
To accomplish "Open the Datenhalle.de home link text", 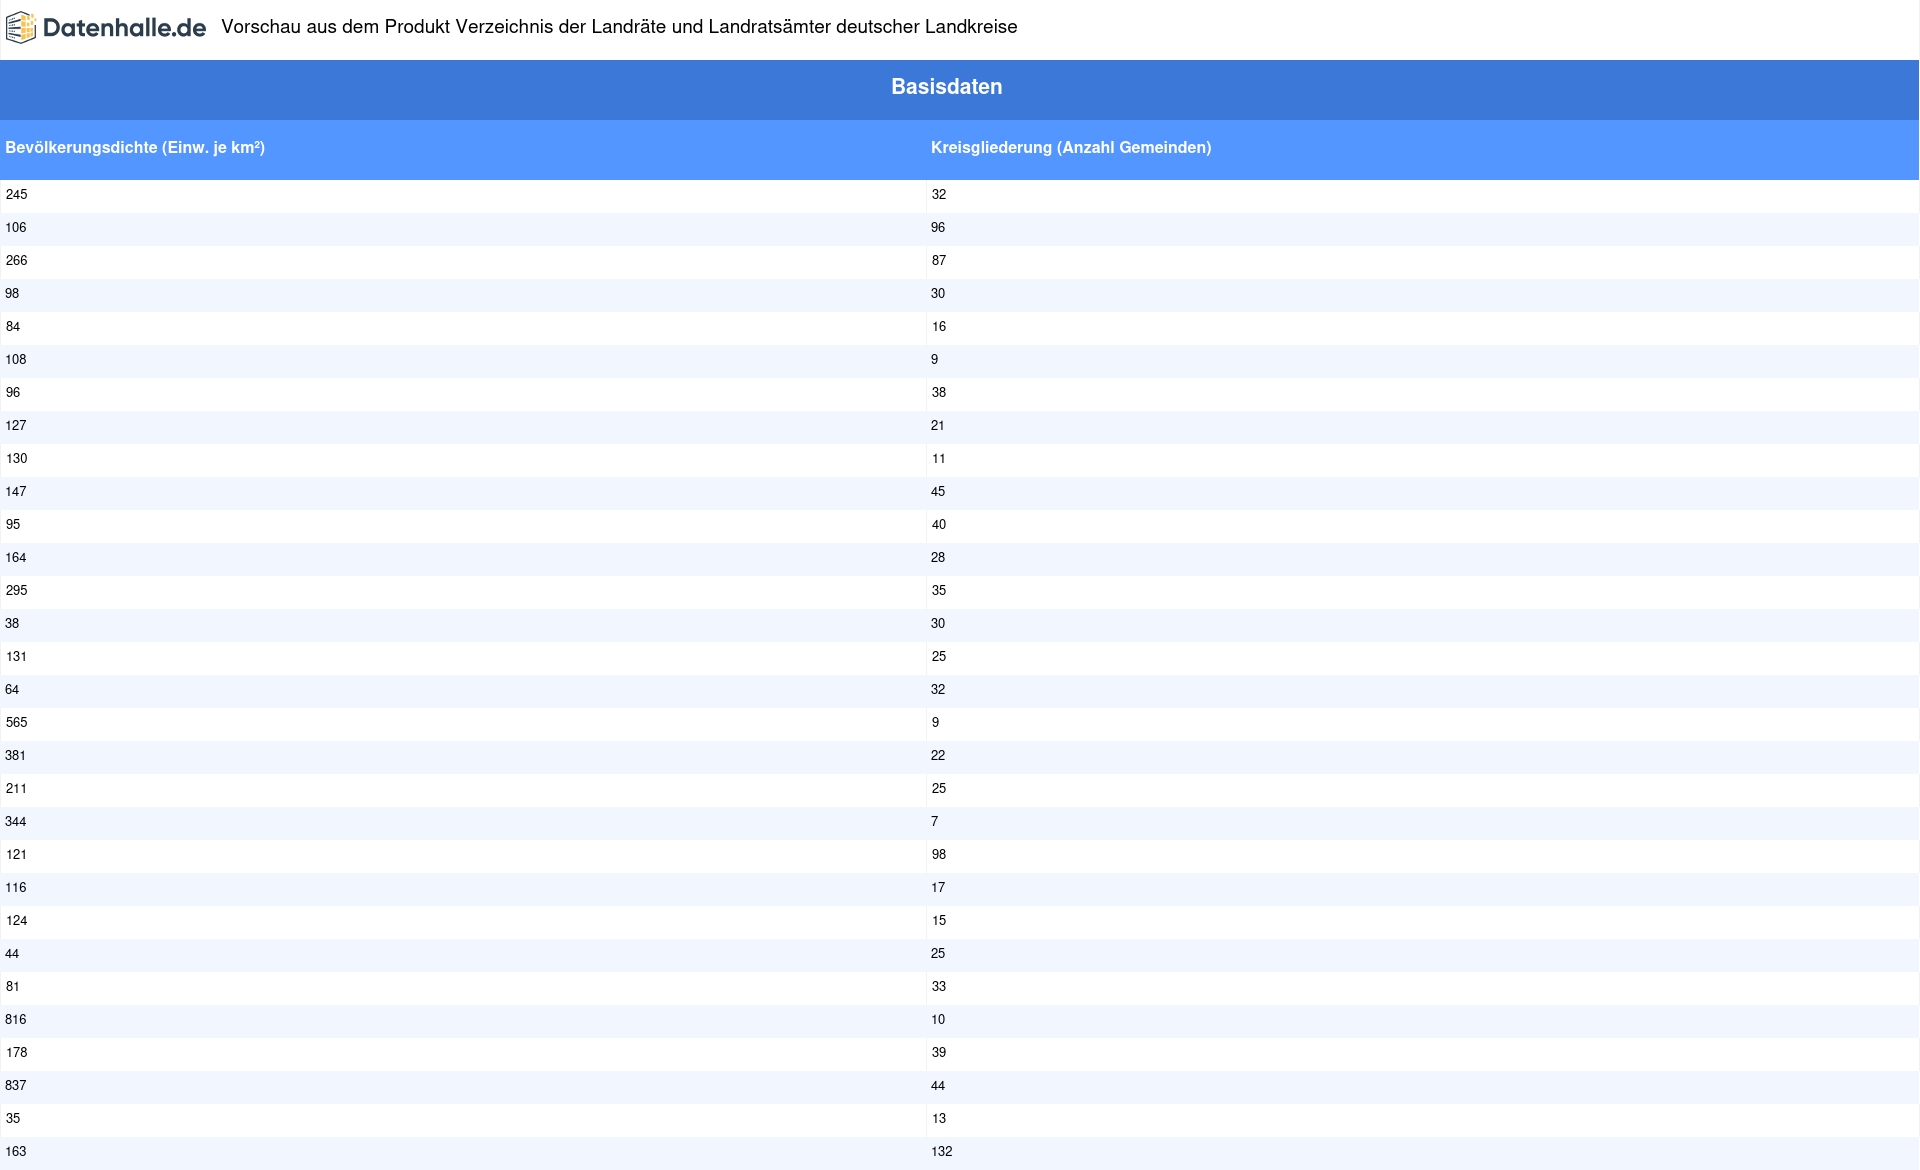I will coord(124,28).
